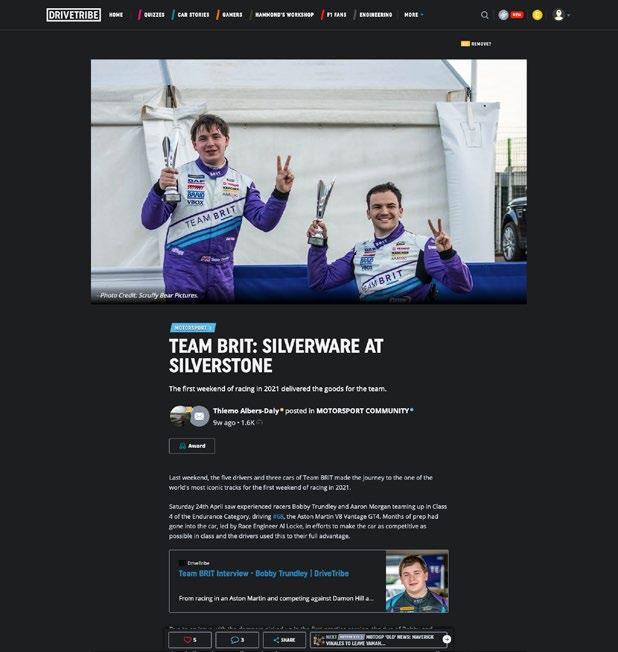Viewport: 618px width, 652px height.
Task: Expand the user profile avatar dropdown
Action: [561, 15]
